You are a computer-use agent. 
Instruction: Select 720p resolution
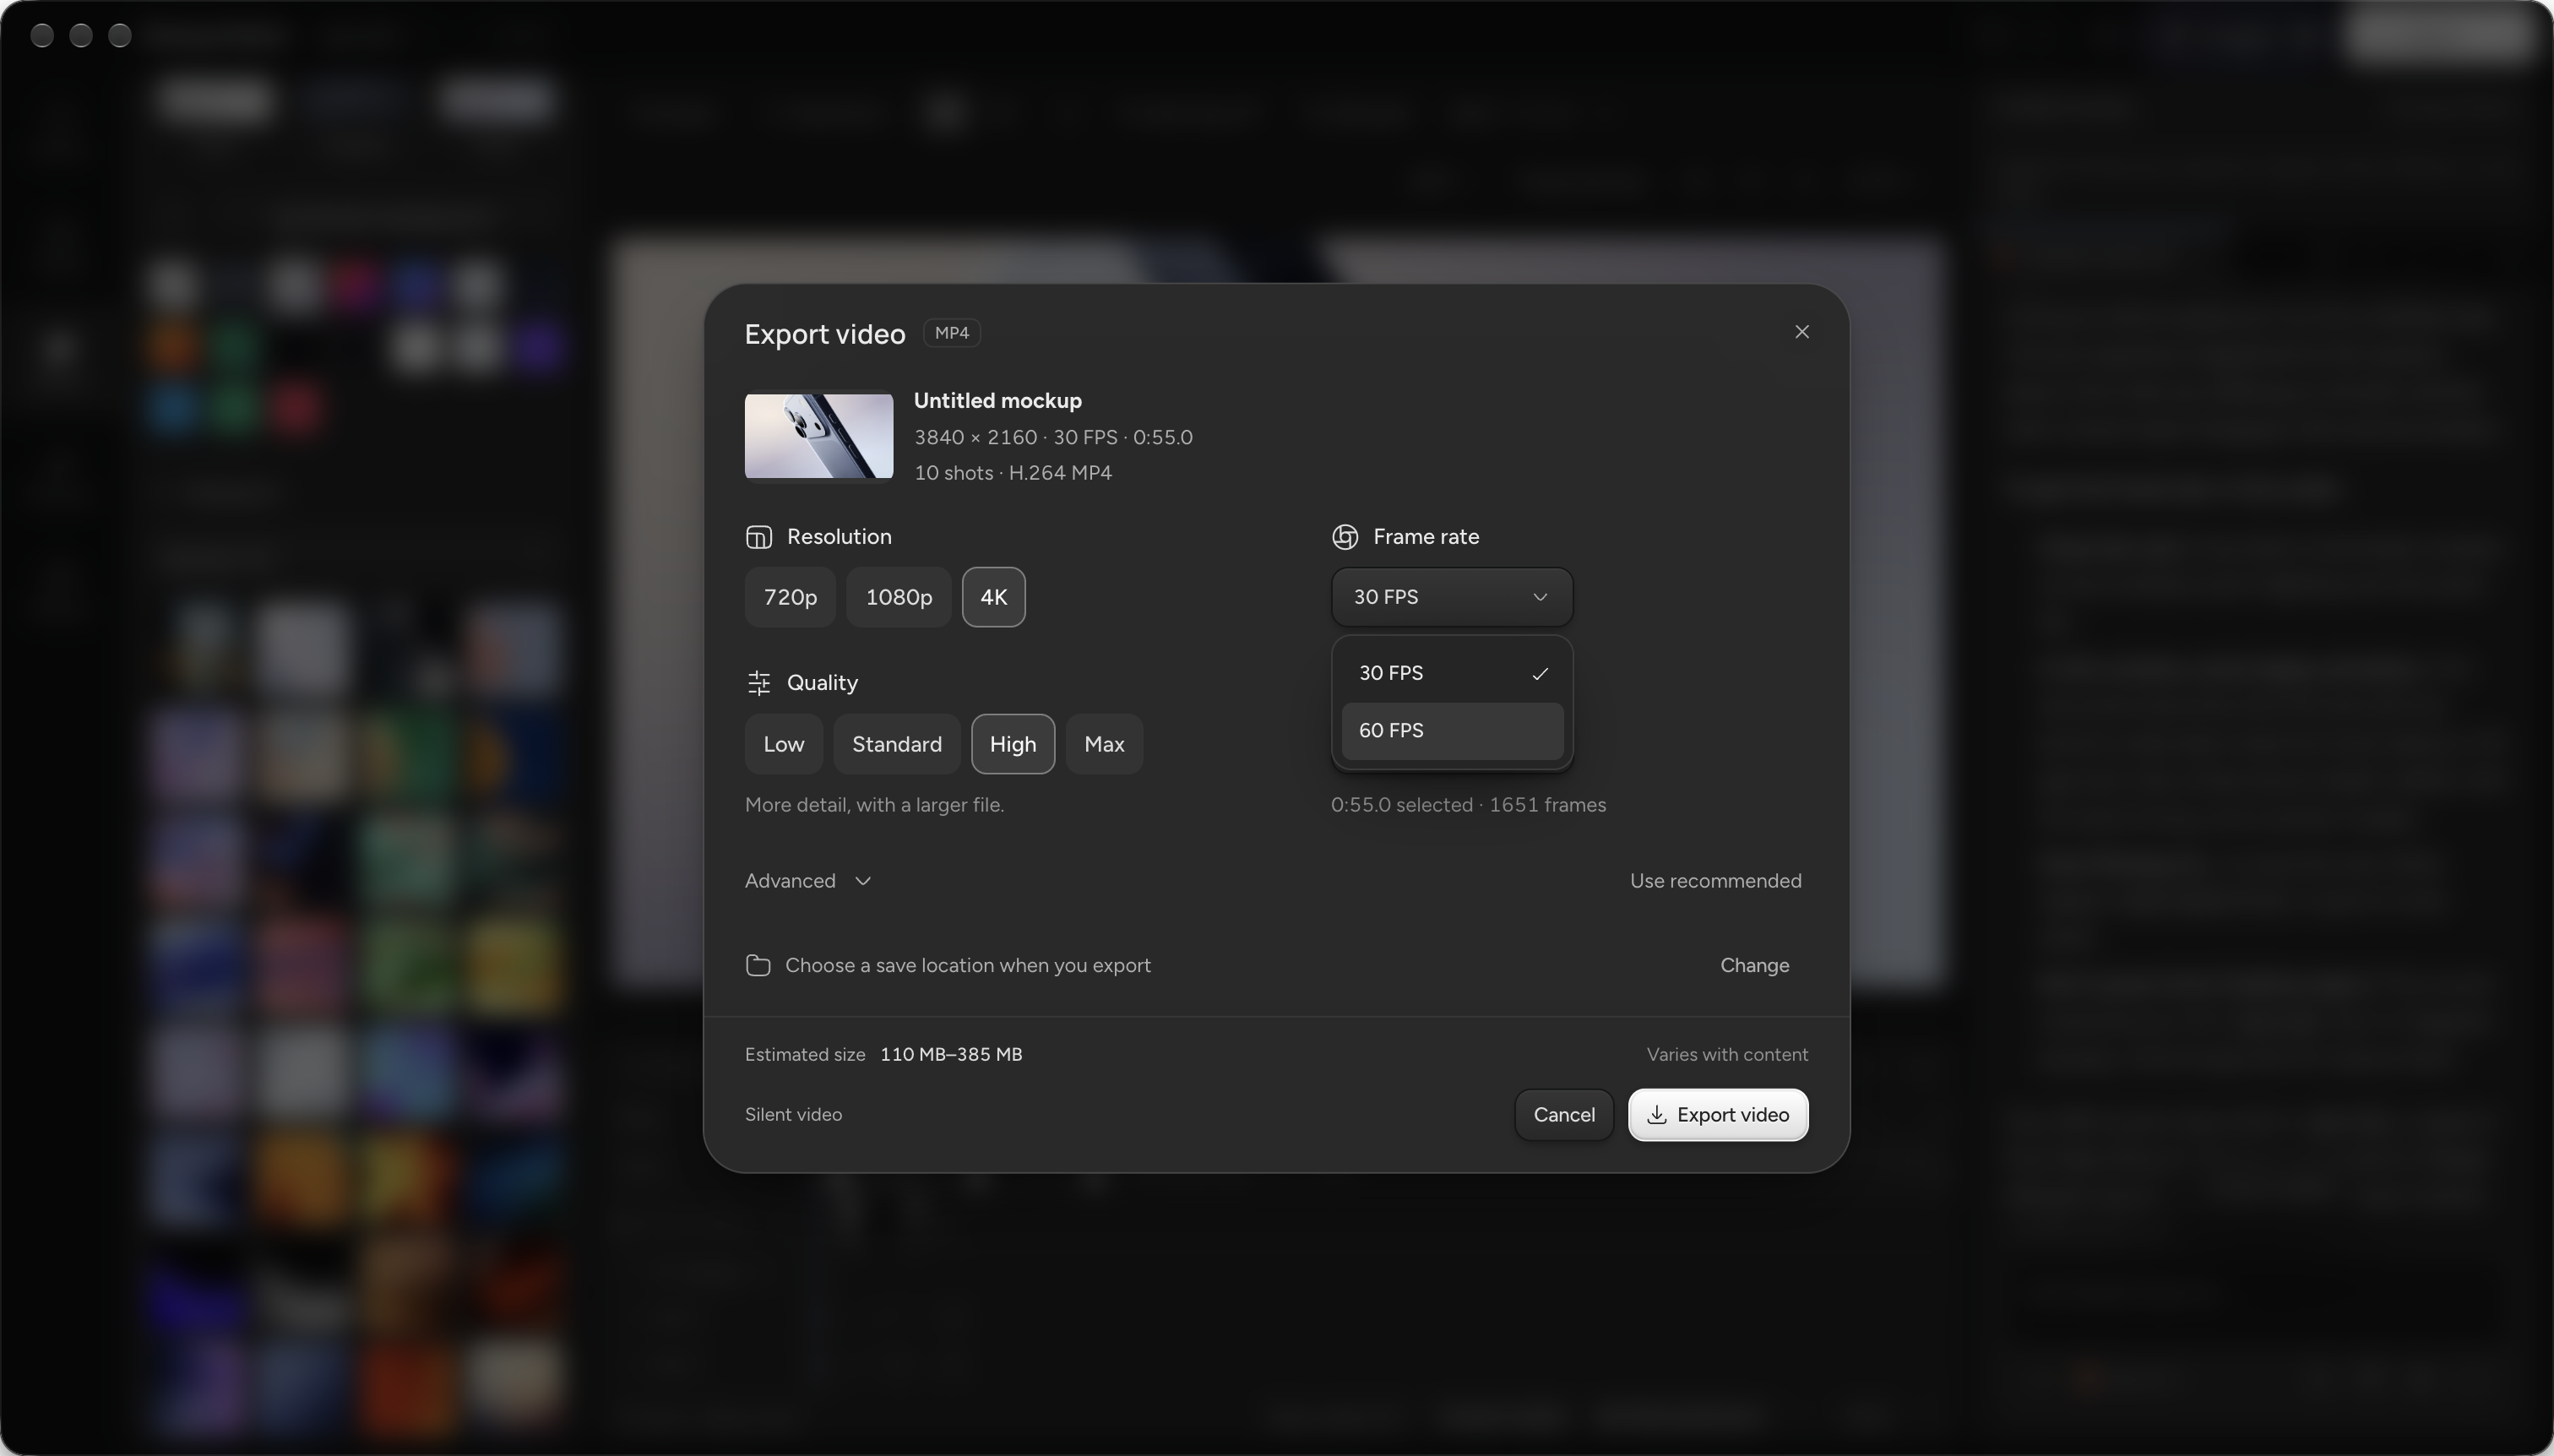point(790,597)
